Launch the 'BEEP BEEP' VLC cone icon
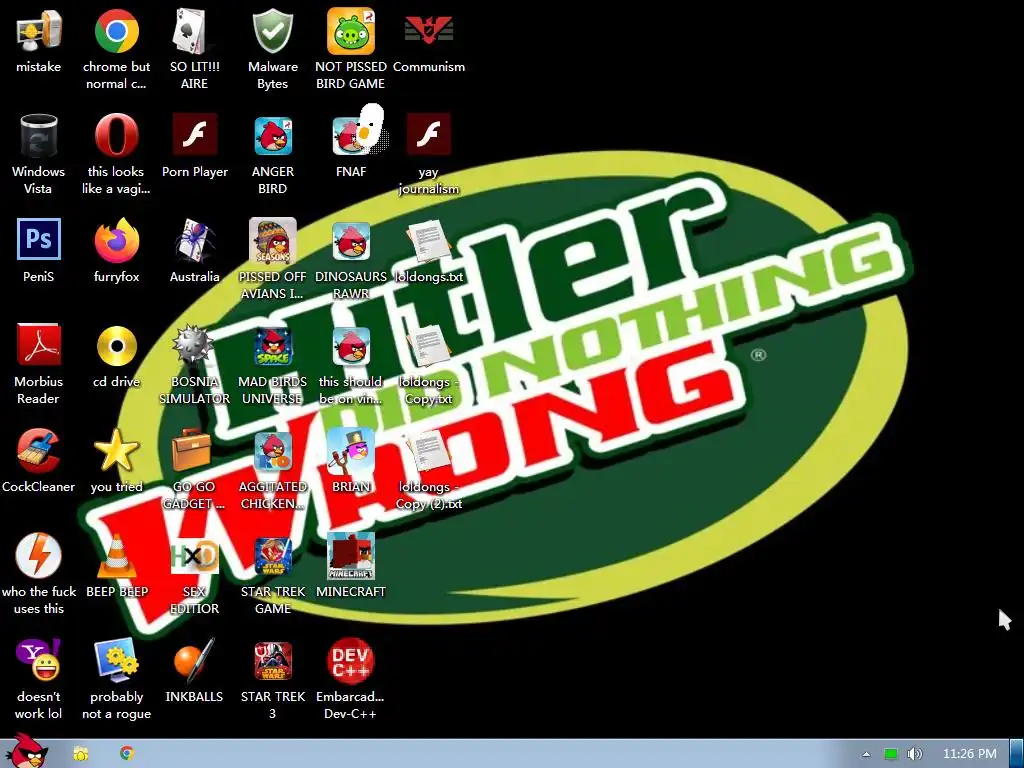The height and width of the screenshot is (768, 1024). click(116, 556)
